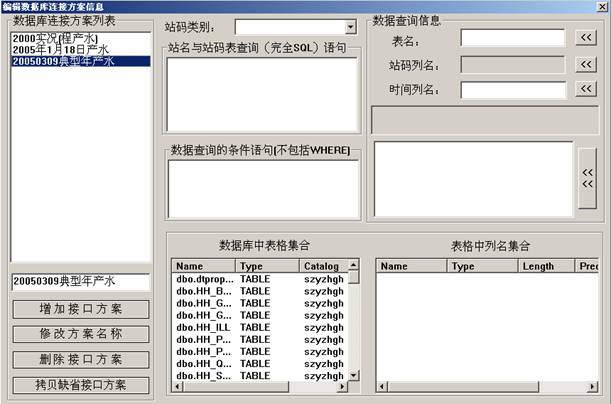The height and width of the screenshot is (404, 611).
Task: Click the 删除接口方案 button
Action: point(80,359)
